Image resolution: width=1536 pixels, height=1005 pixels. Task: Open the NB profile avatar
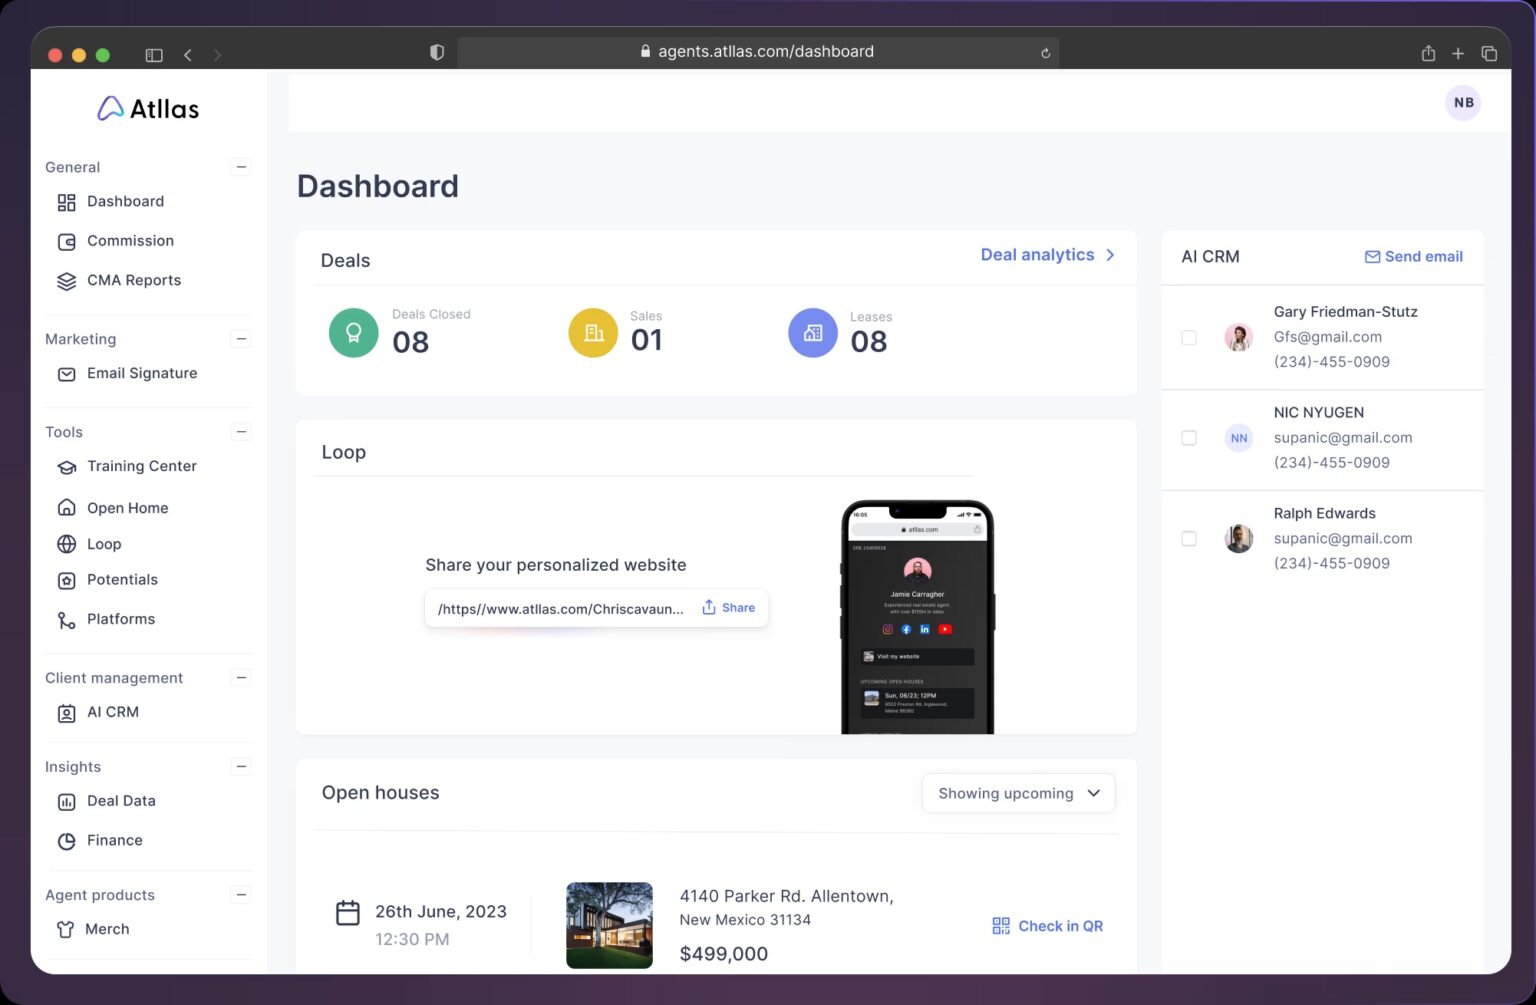(1463, 103)
